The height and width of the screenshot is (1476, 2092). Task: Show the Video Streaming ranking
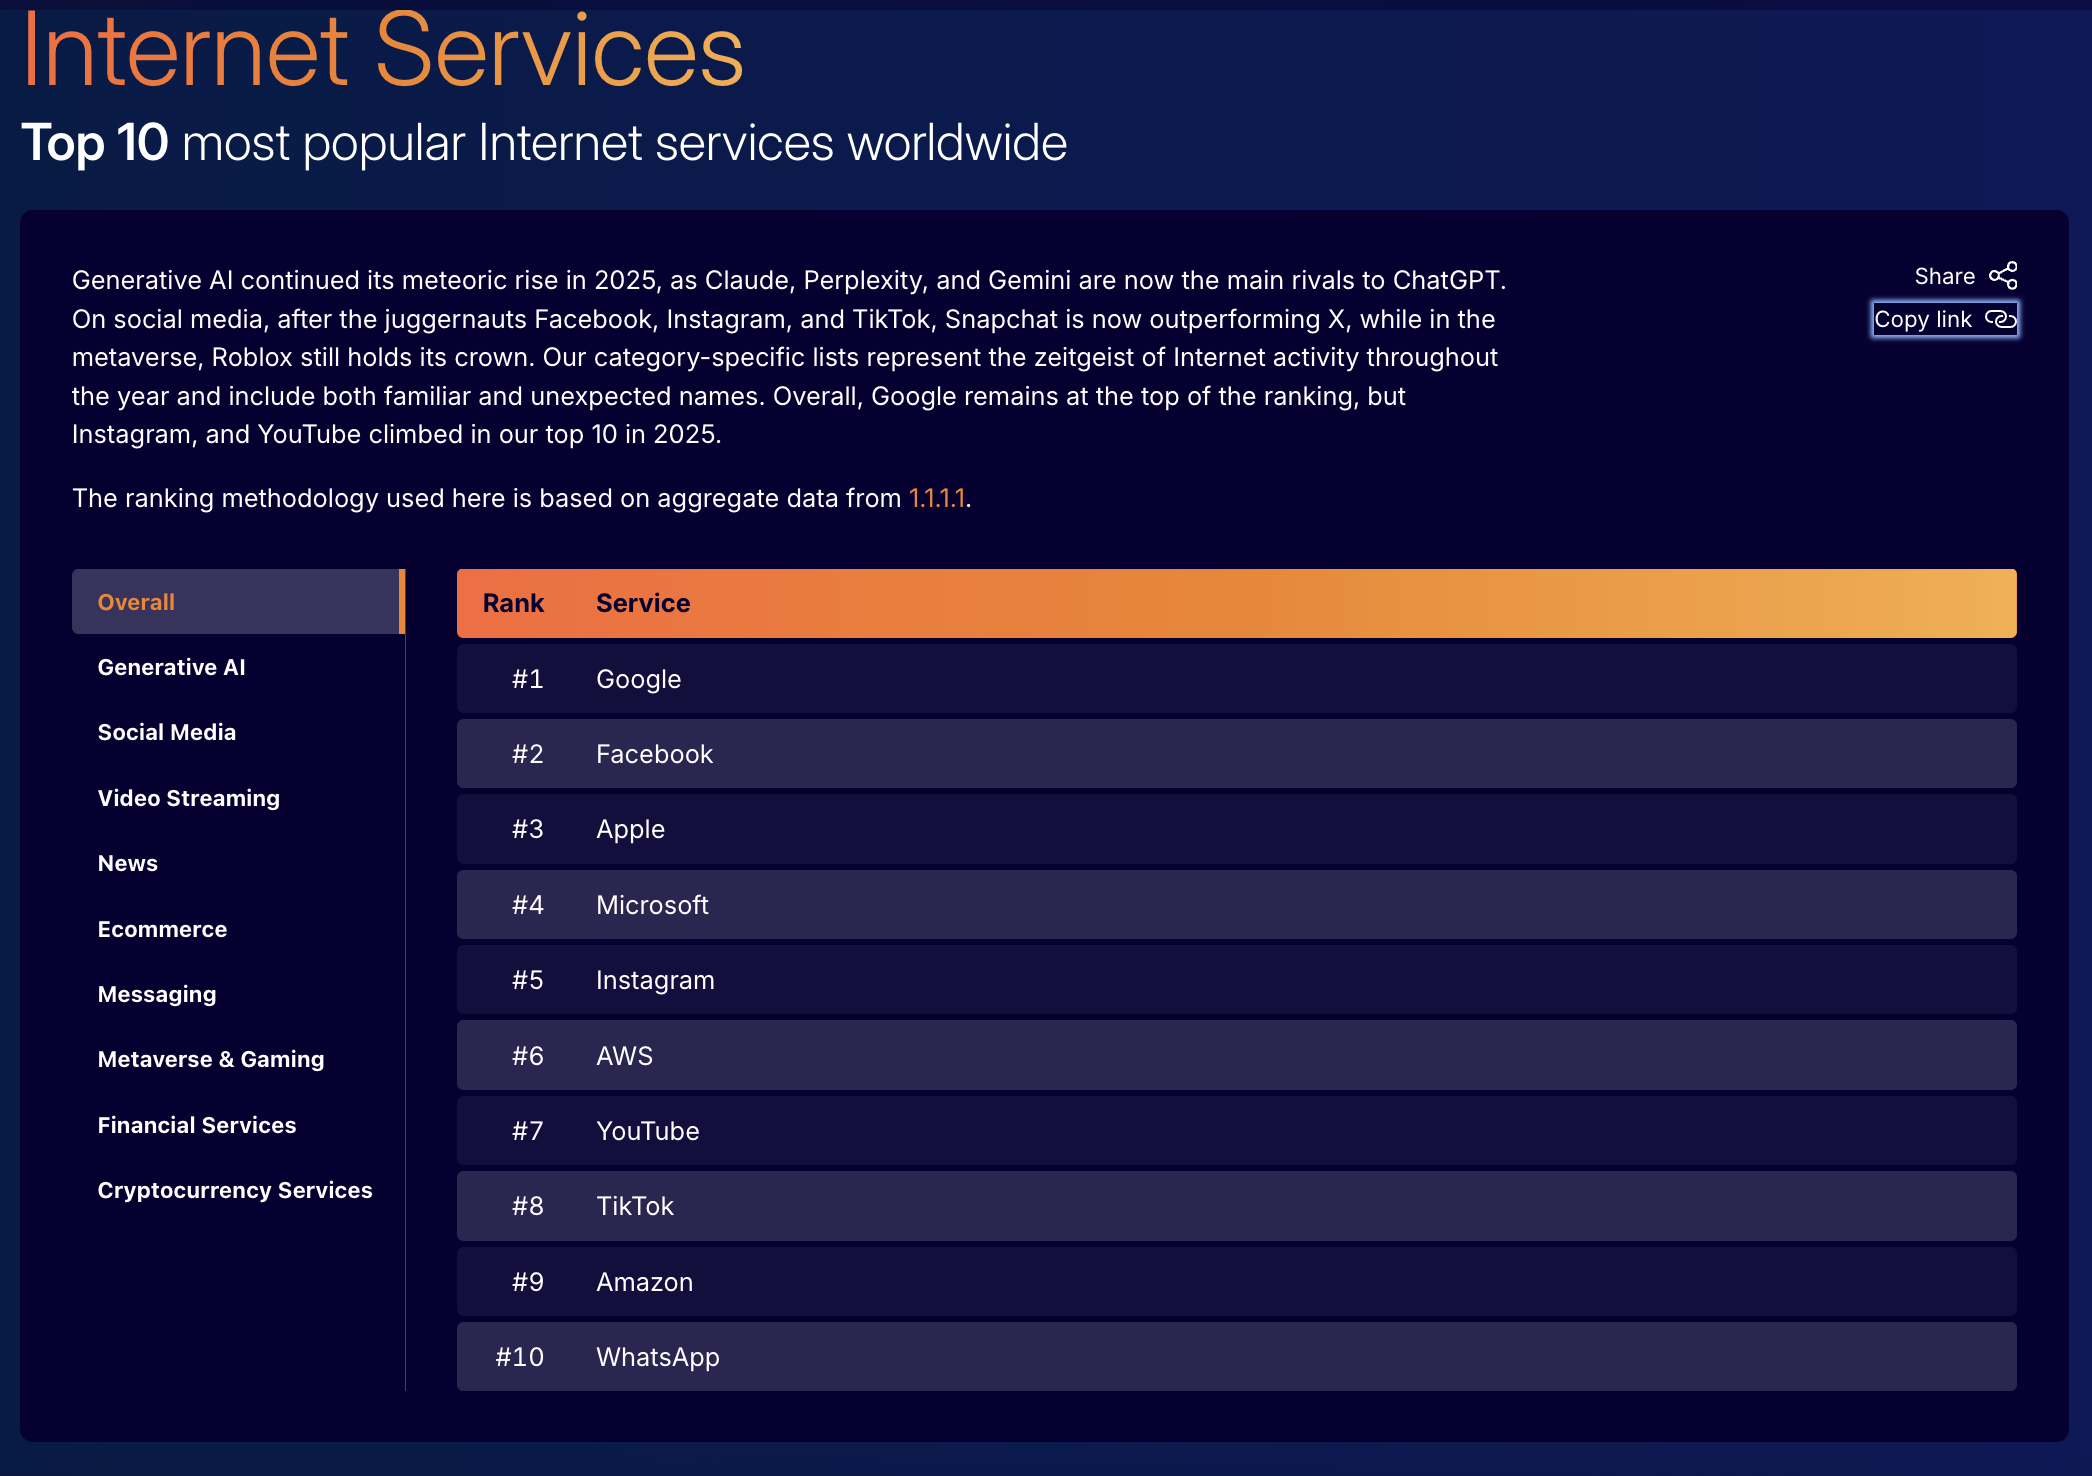188,798
